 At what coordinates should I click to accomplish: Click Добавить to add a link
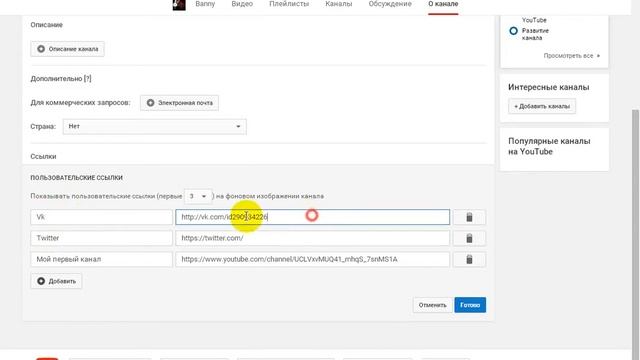tap(56, 281)
